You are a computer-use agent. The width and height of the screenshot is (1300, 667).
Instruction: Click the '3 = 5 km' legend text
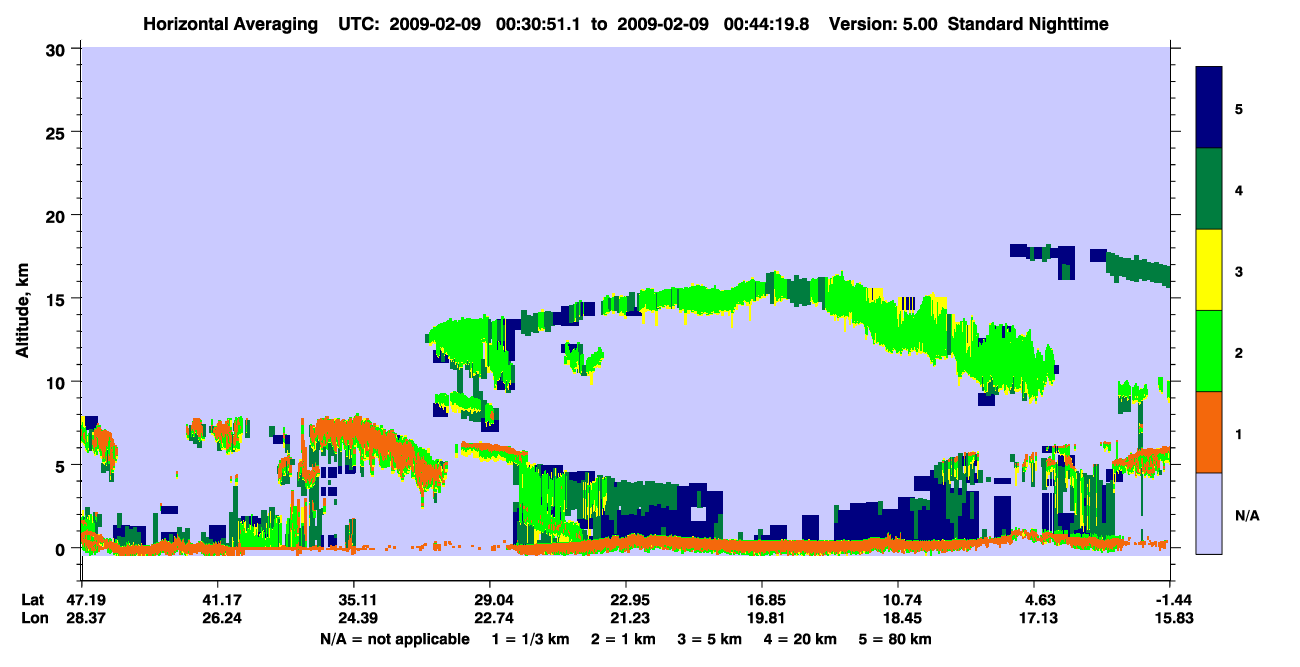[710, 639]
